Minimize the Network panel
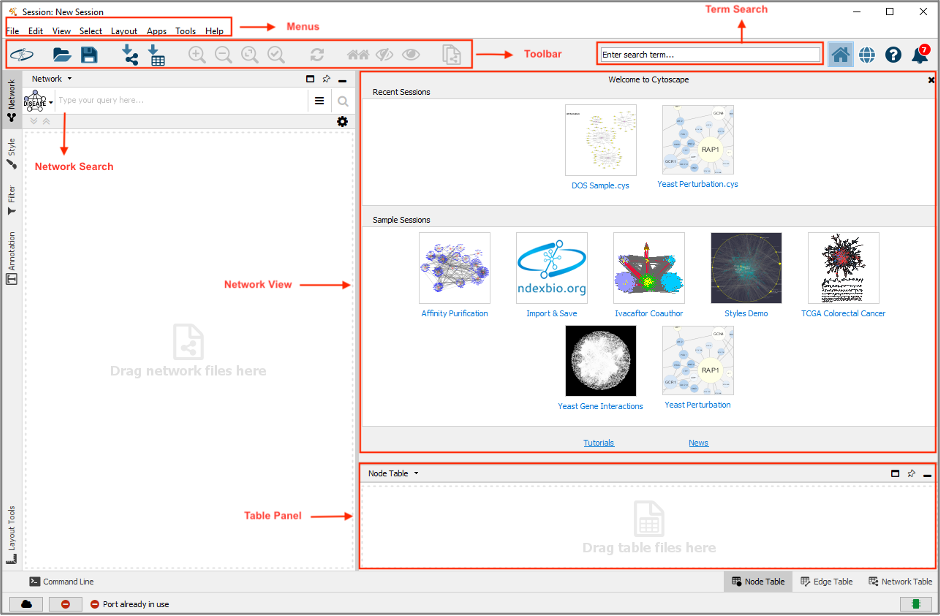 pyautogui.click(x=342, y=80)
